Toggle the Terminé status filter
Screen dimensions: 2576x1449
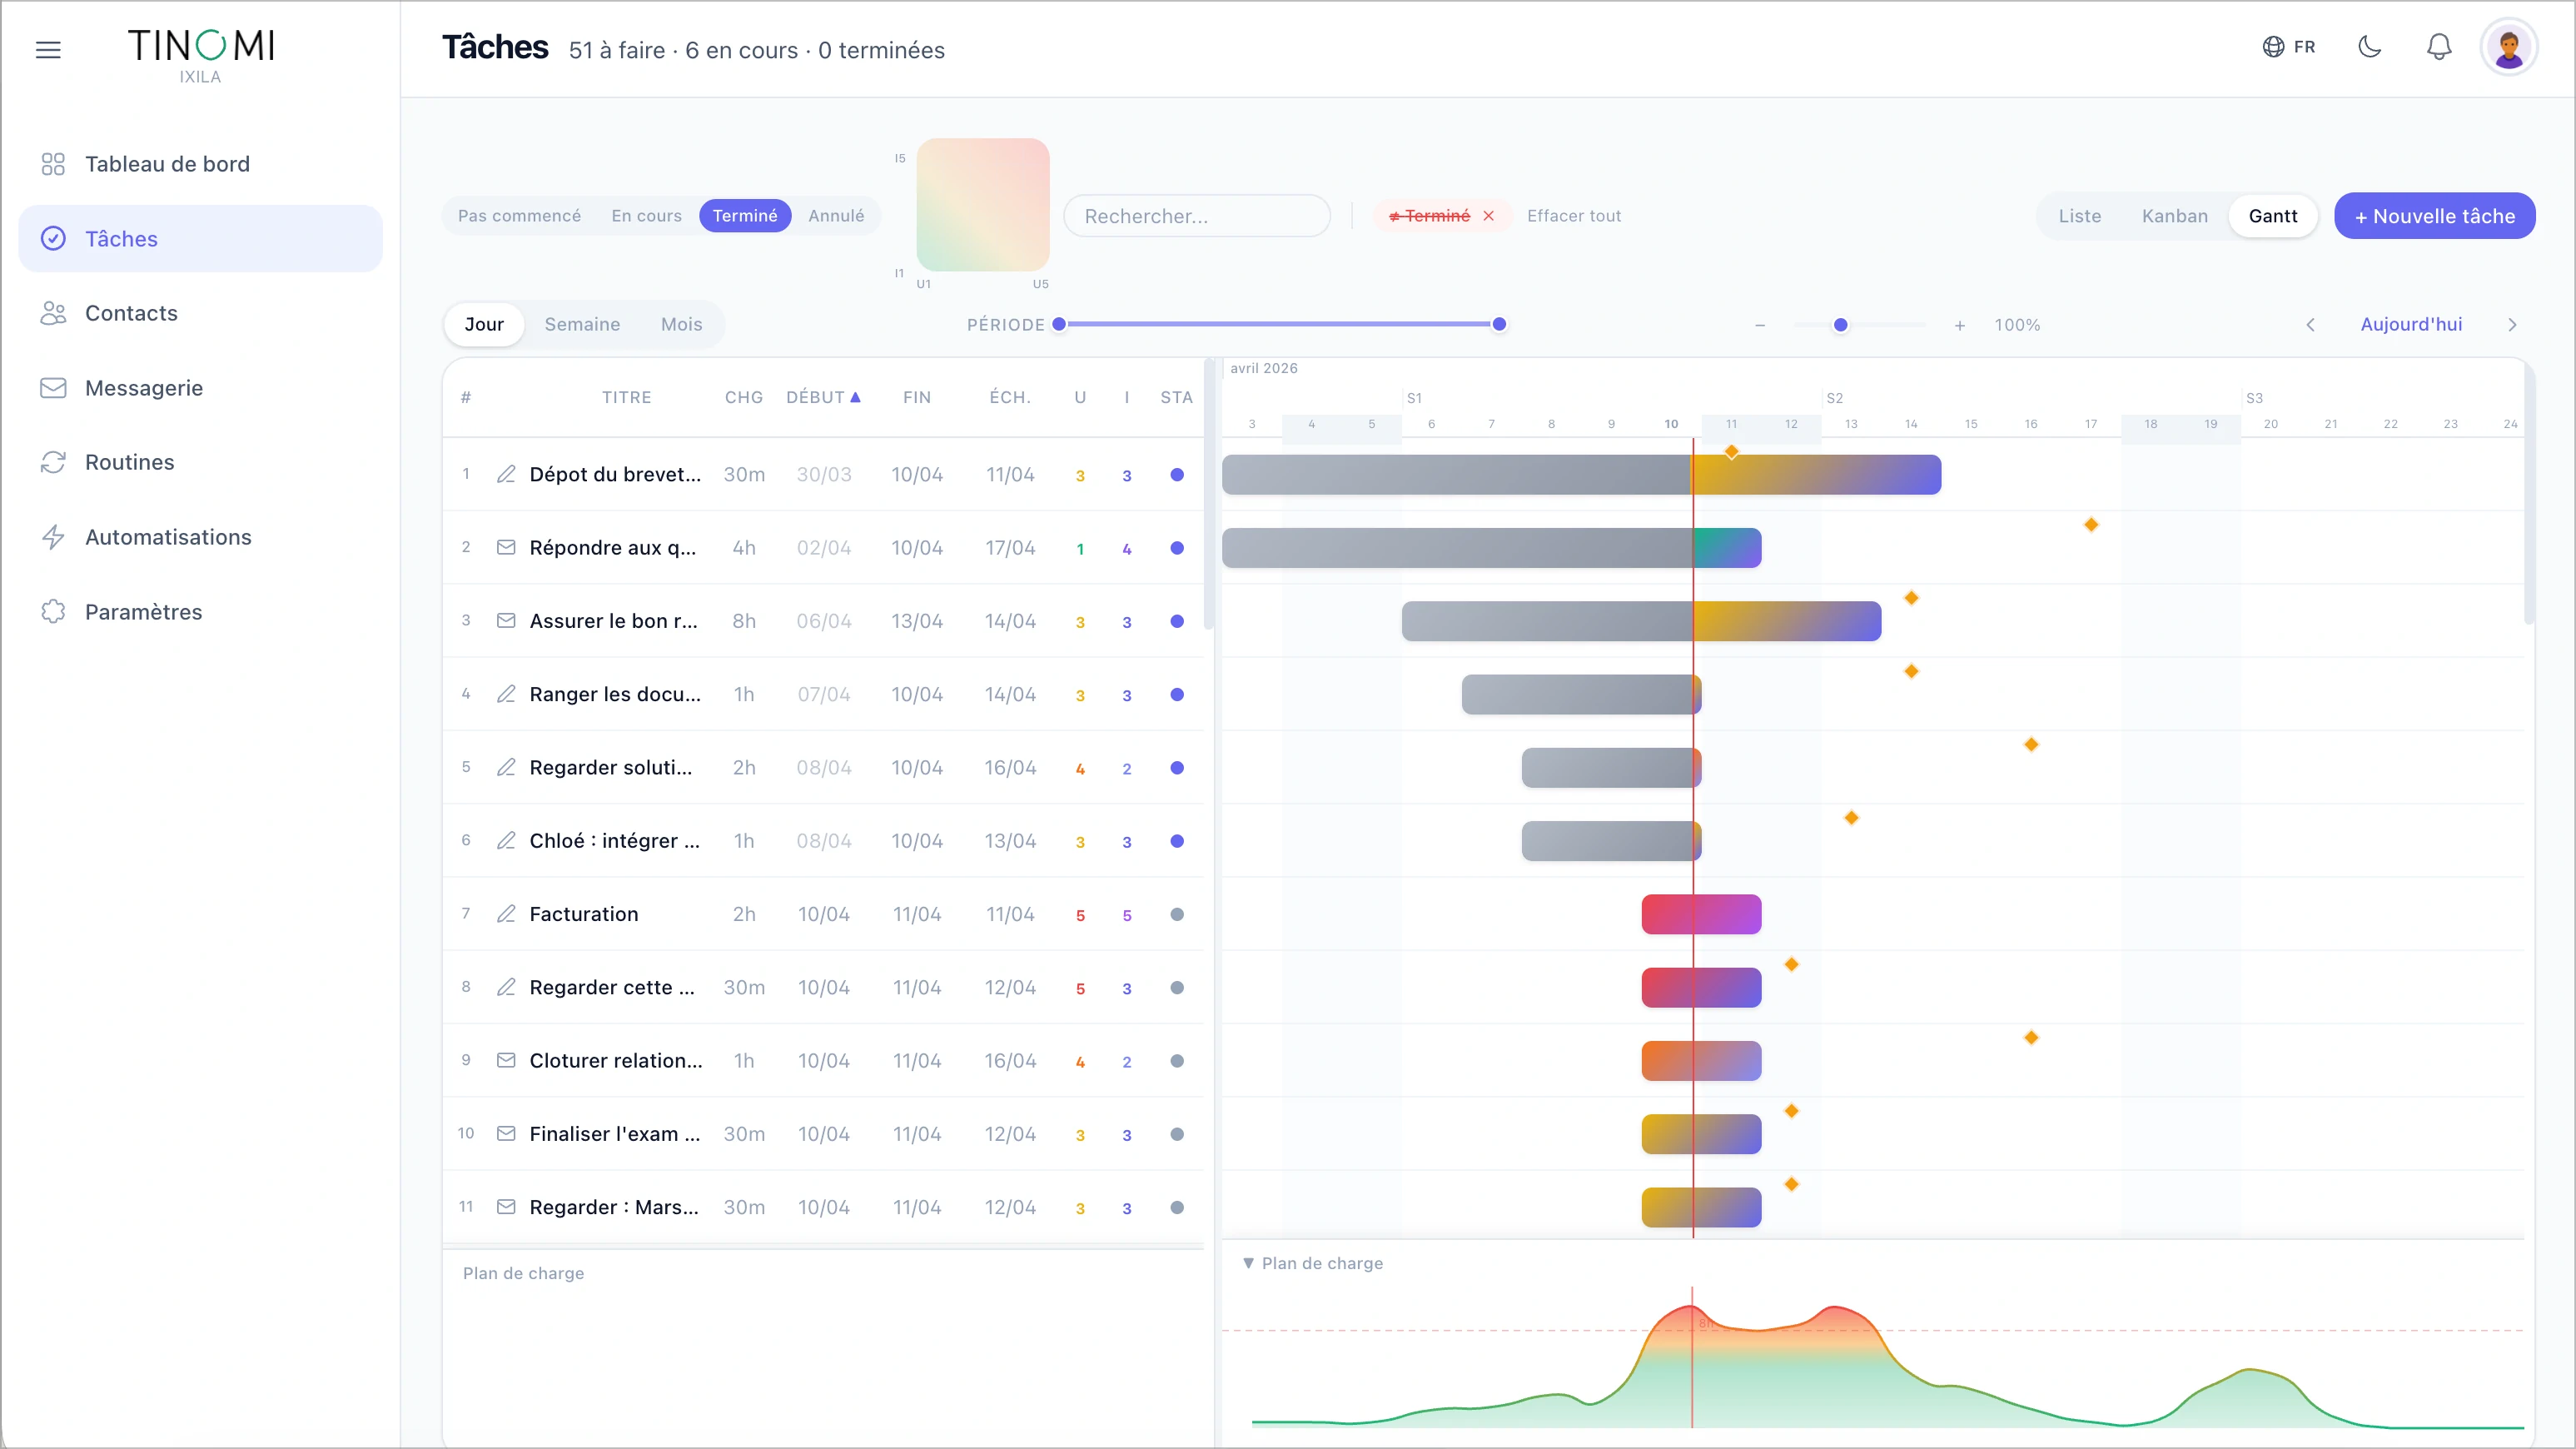point(745,216)
